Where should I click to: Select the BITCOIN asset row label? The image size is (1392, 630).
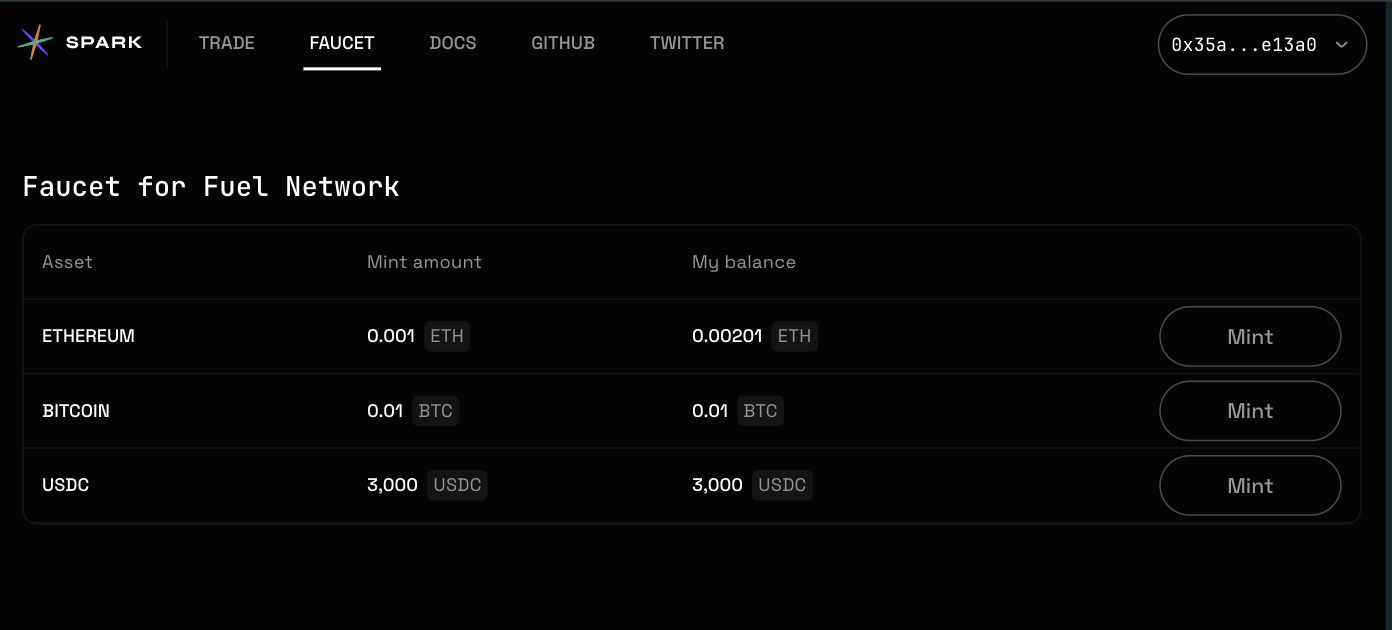[76, 411]
